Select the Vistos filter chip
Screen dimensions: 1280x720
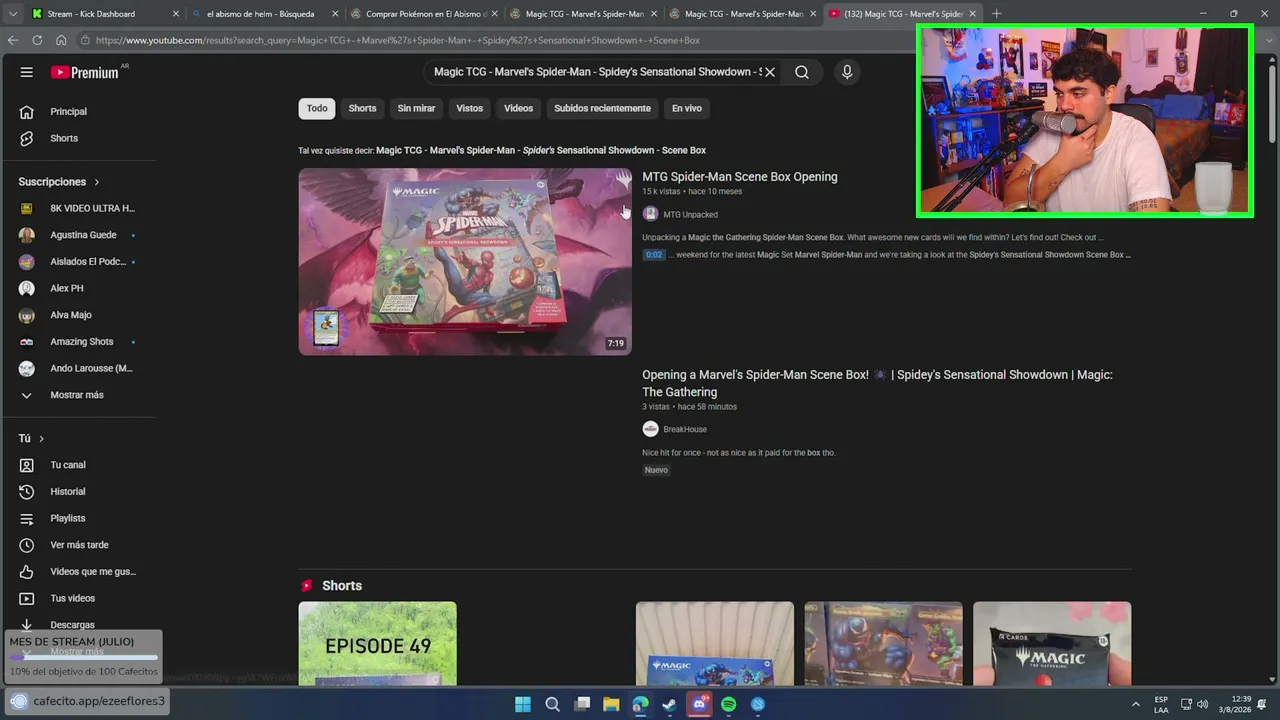(x=470, y=108)
